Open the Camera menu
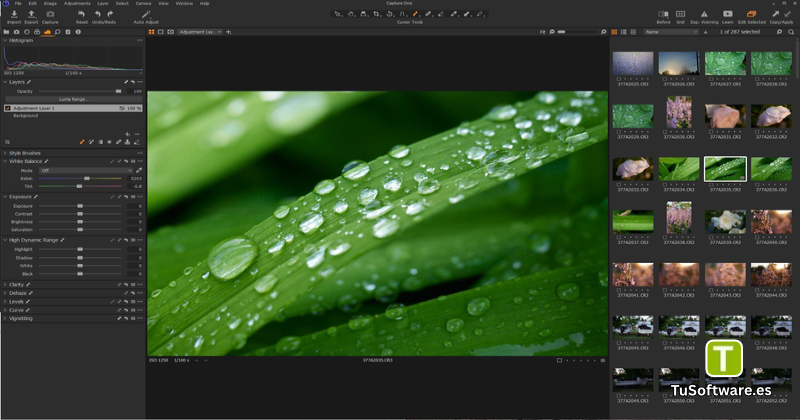This screenshot has height=420, width=800. 143,3
